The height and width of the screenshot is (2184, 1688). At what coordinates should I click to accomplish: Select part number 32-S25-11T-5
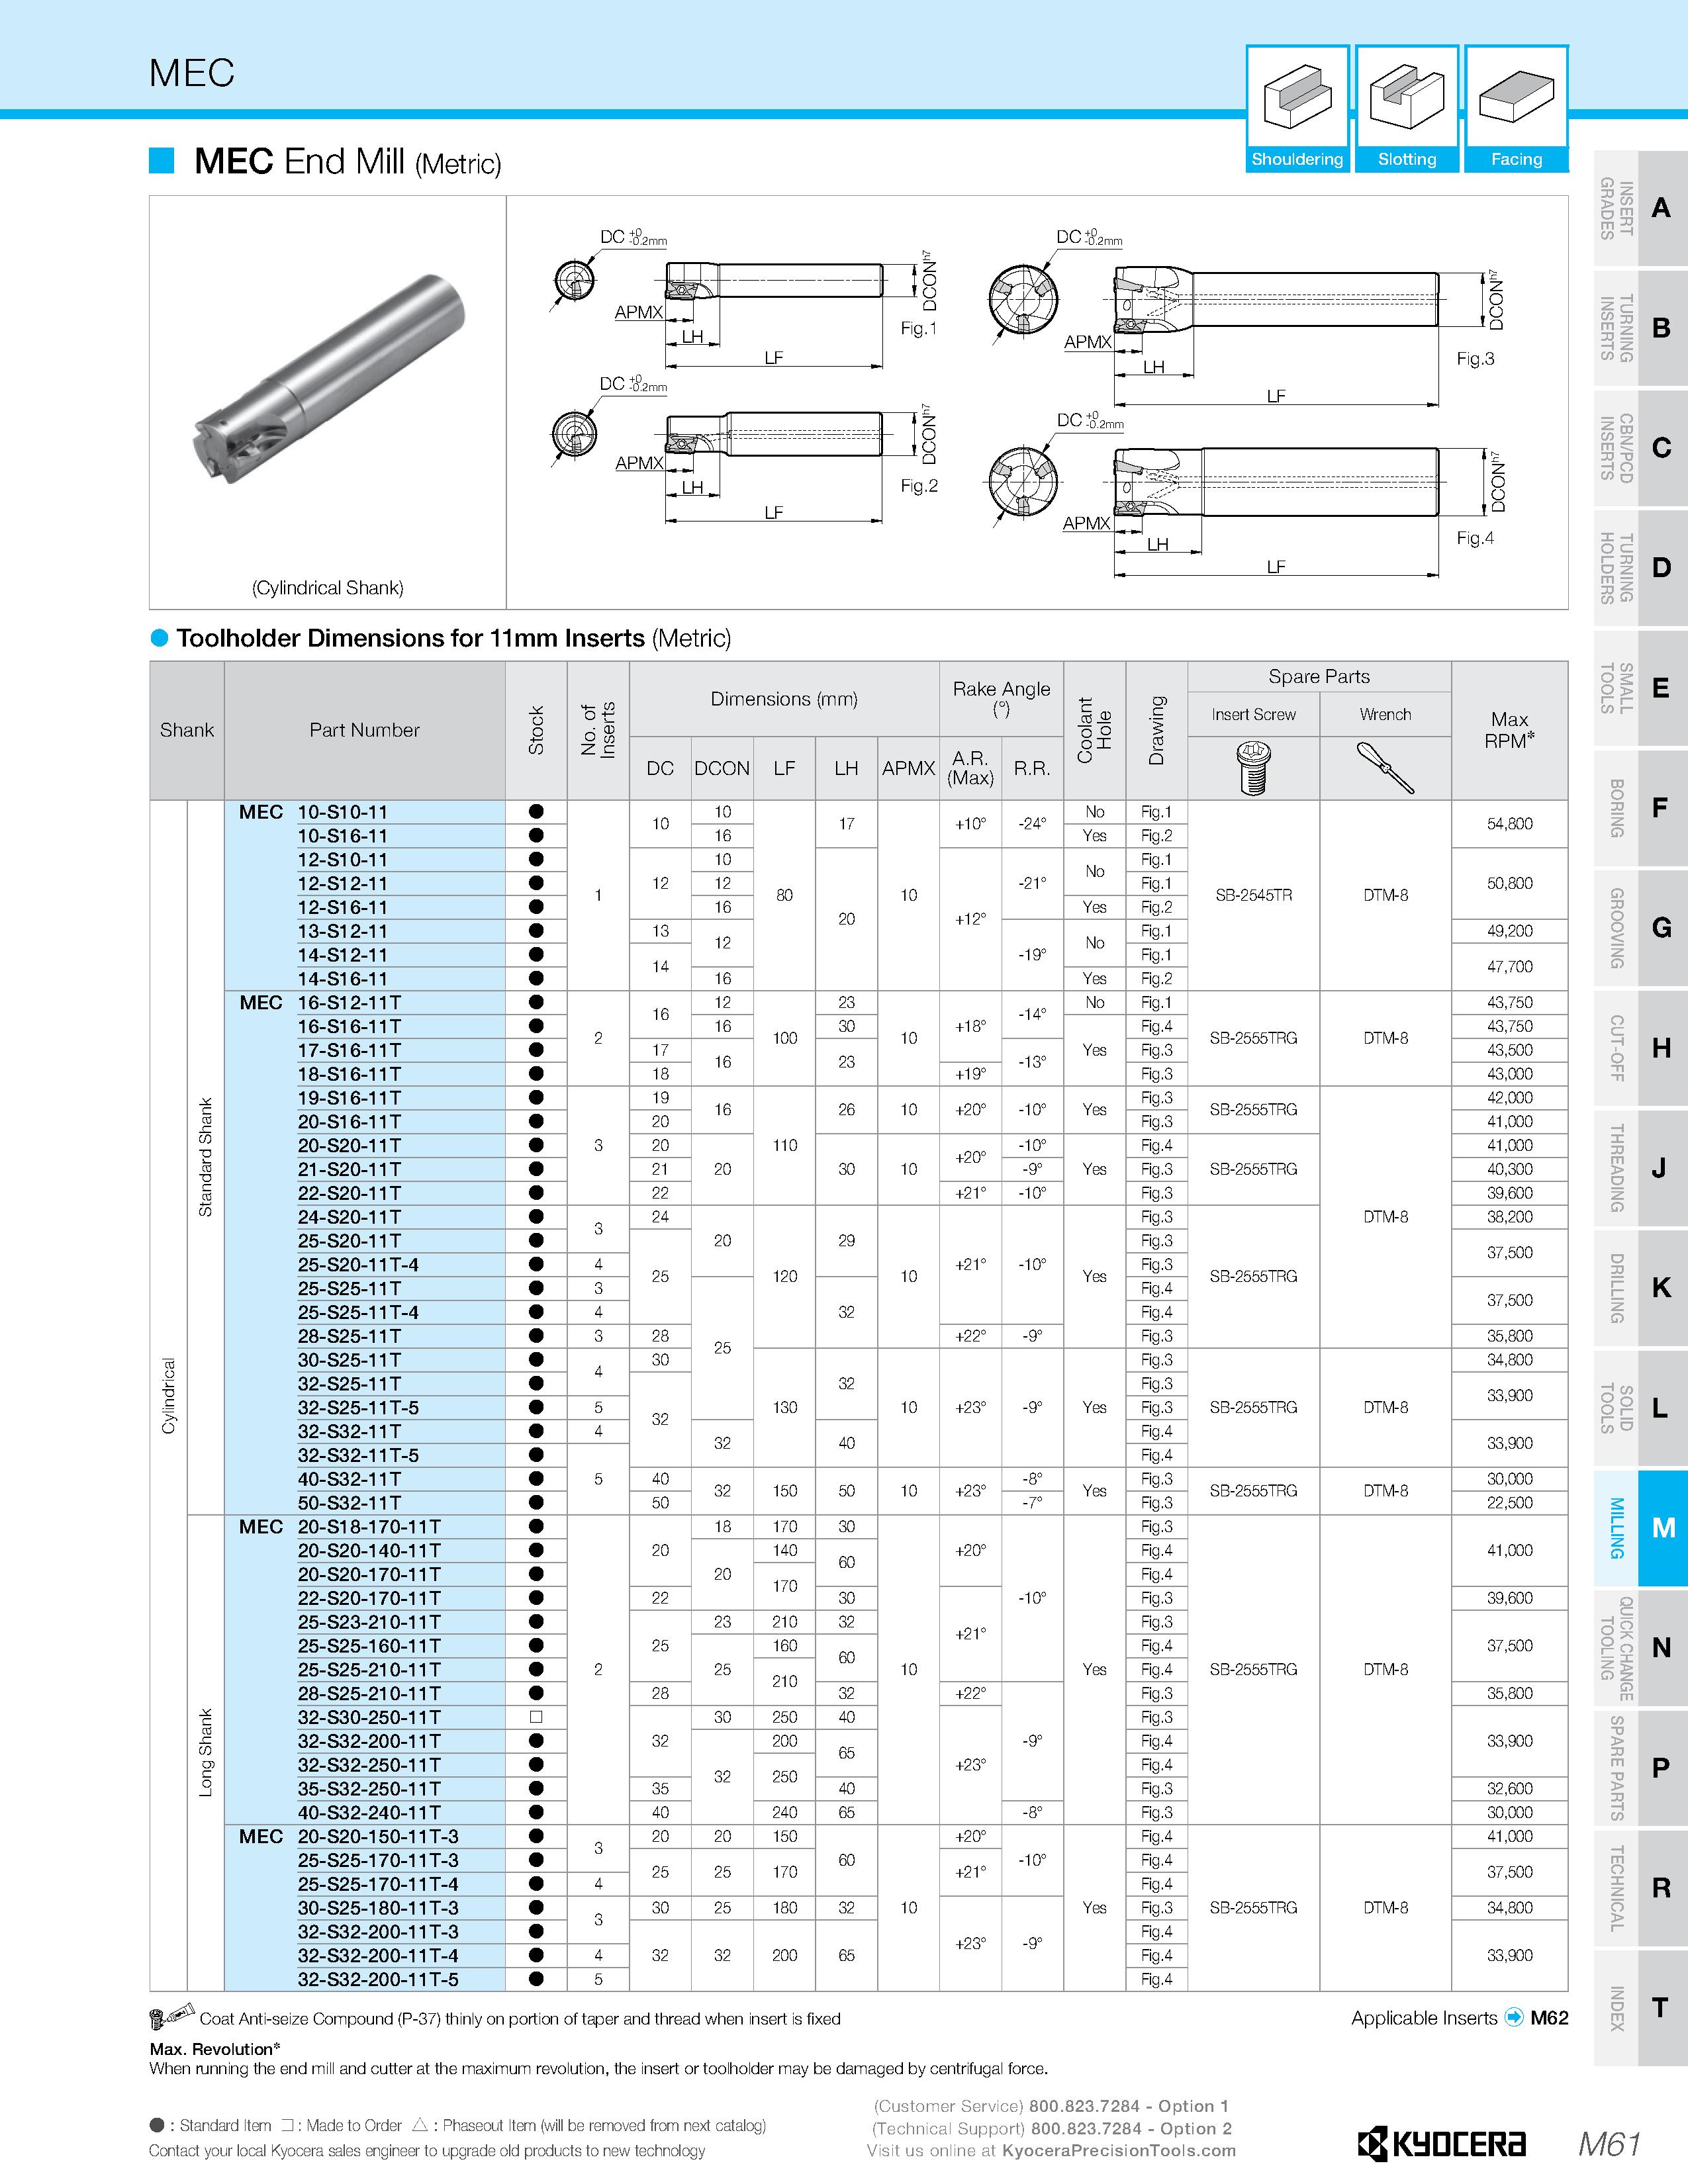[358, 1408]
